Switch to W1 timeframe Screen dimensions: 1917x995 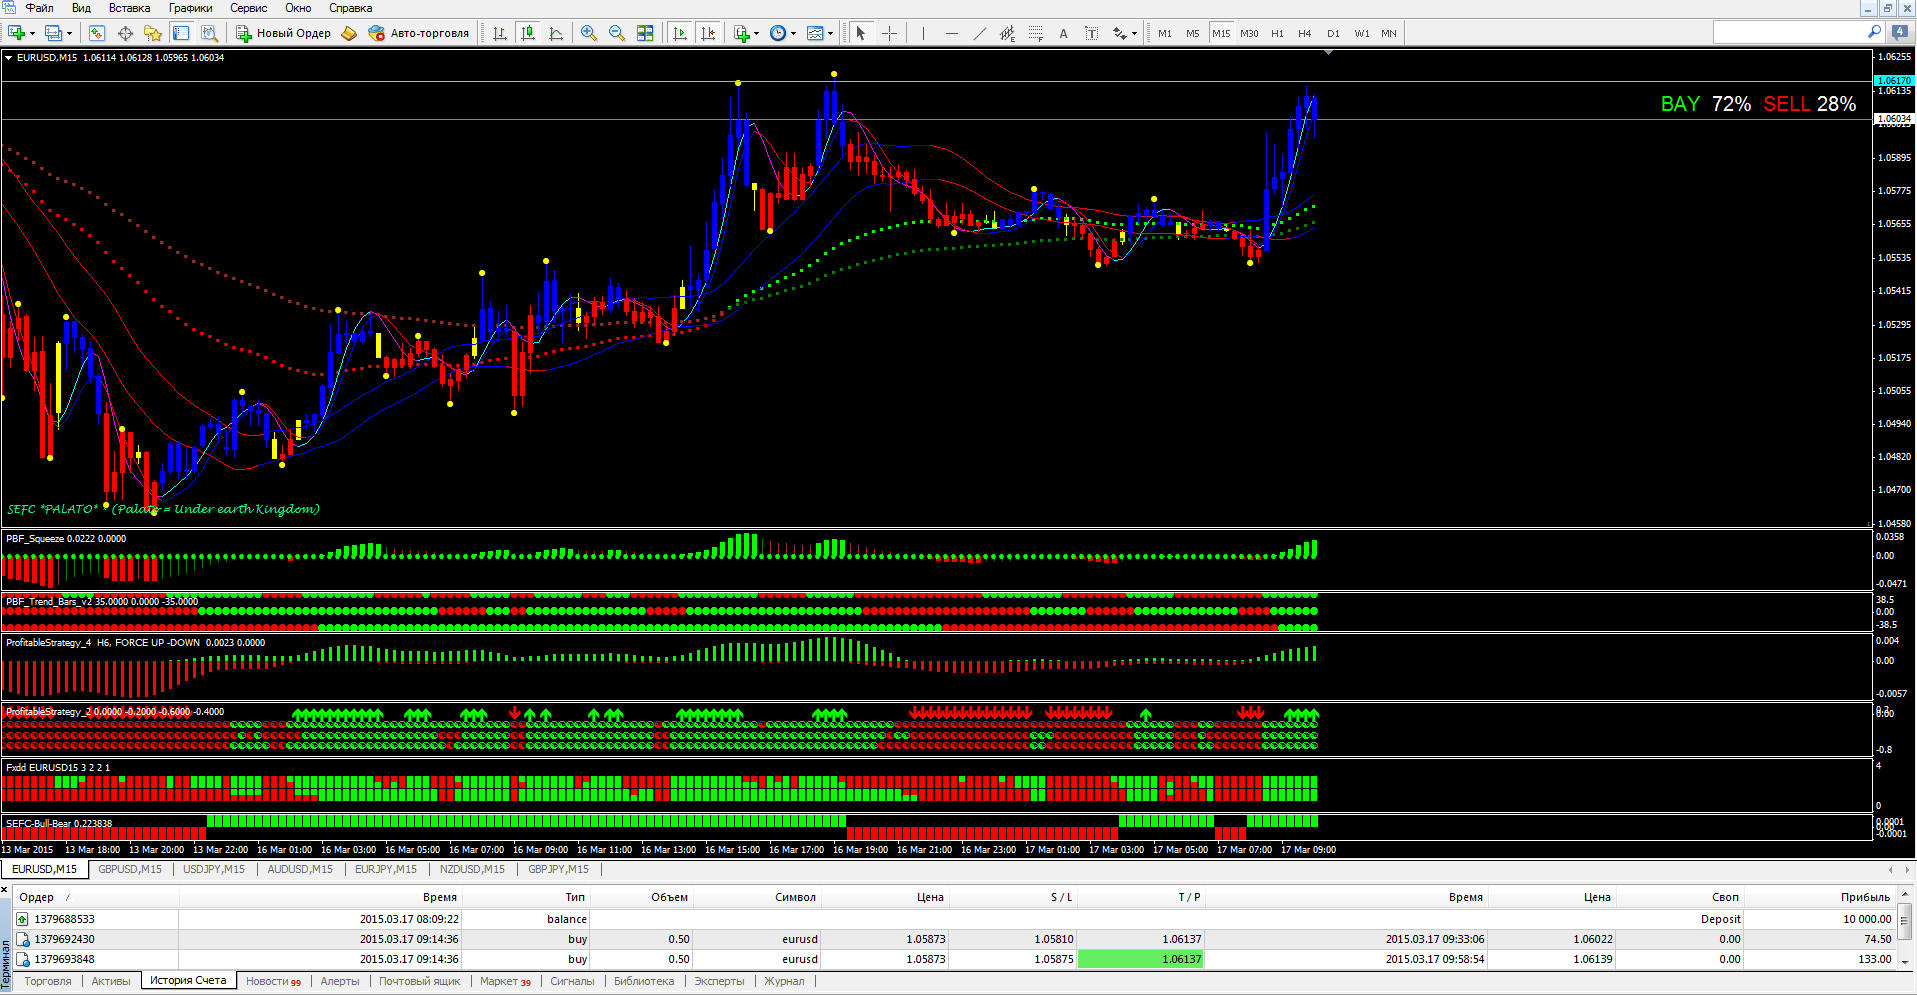click(x=1362, y=33)
